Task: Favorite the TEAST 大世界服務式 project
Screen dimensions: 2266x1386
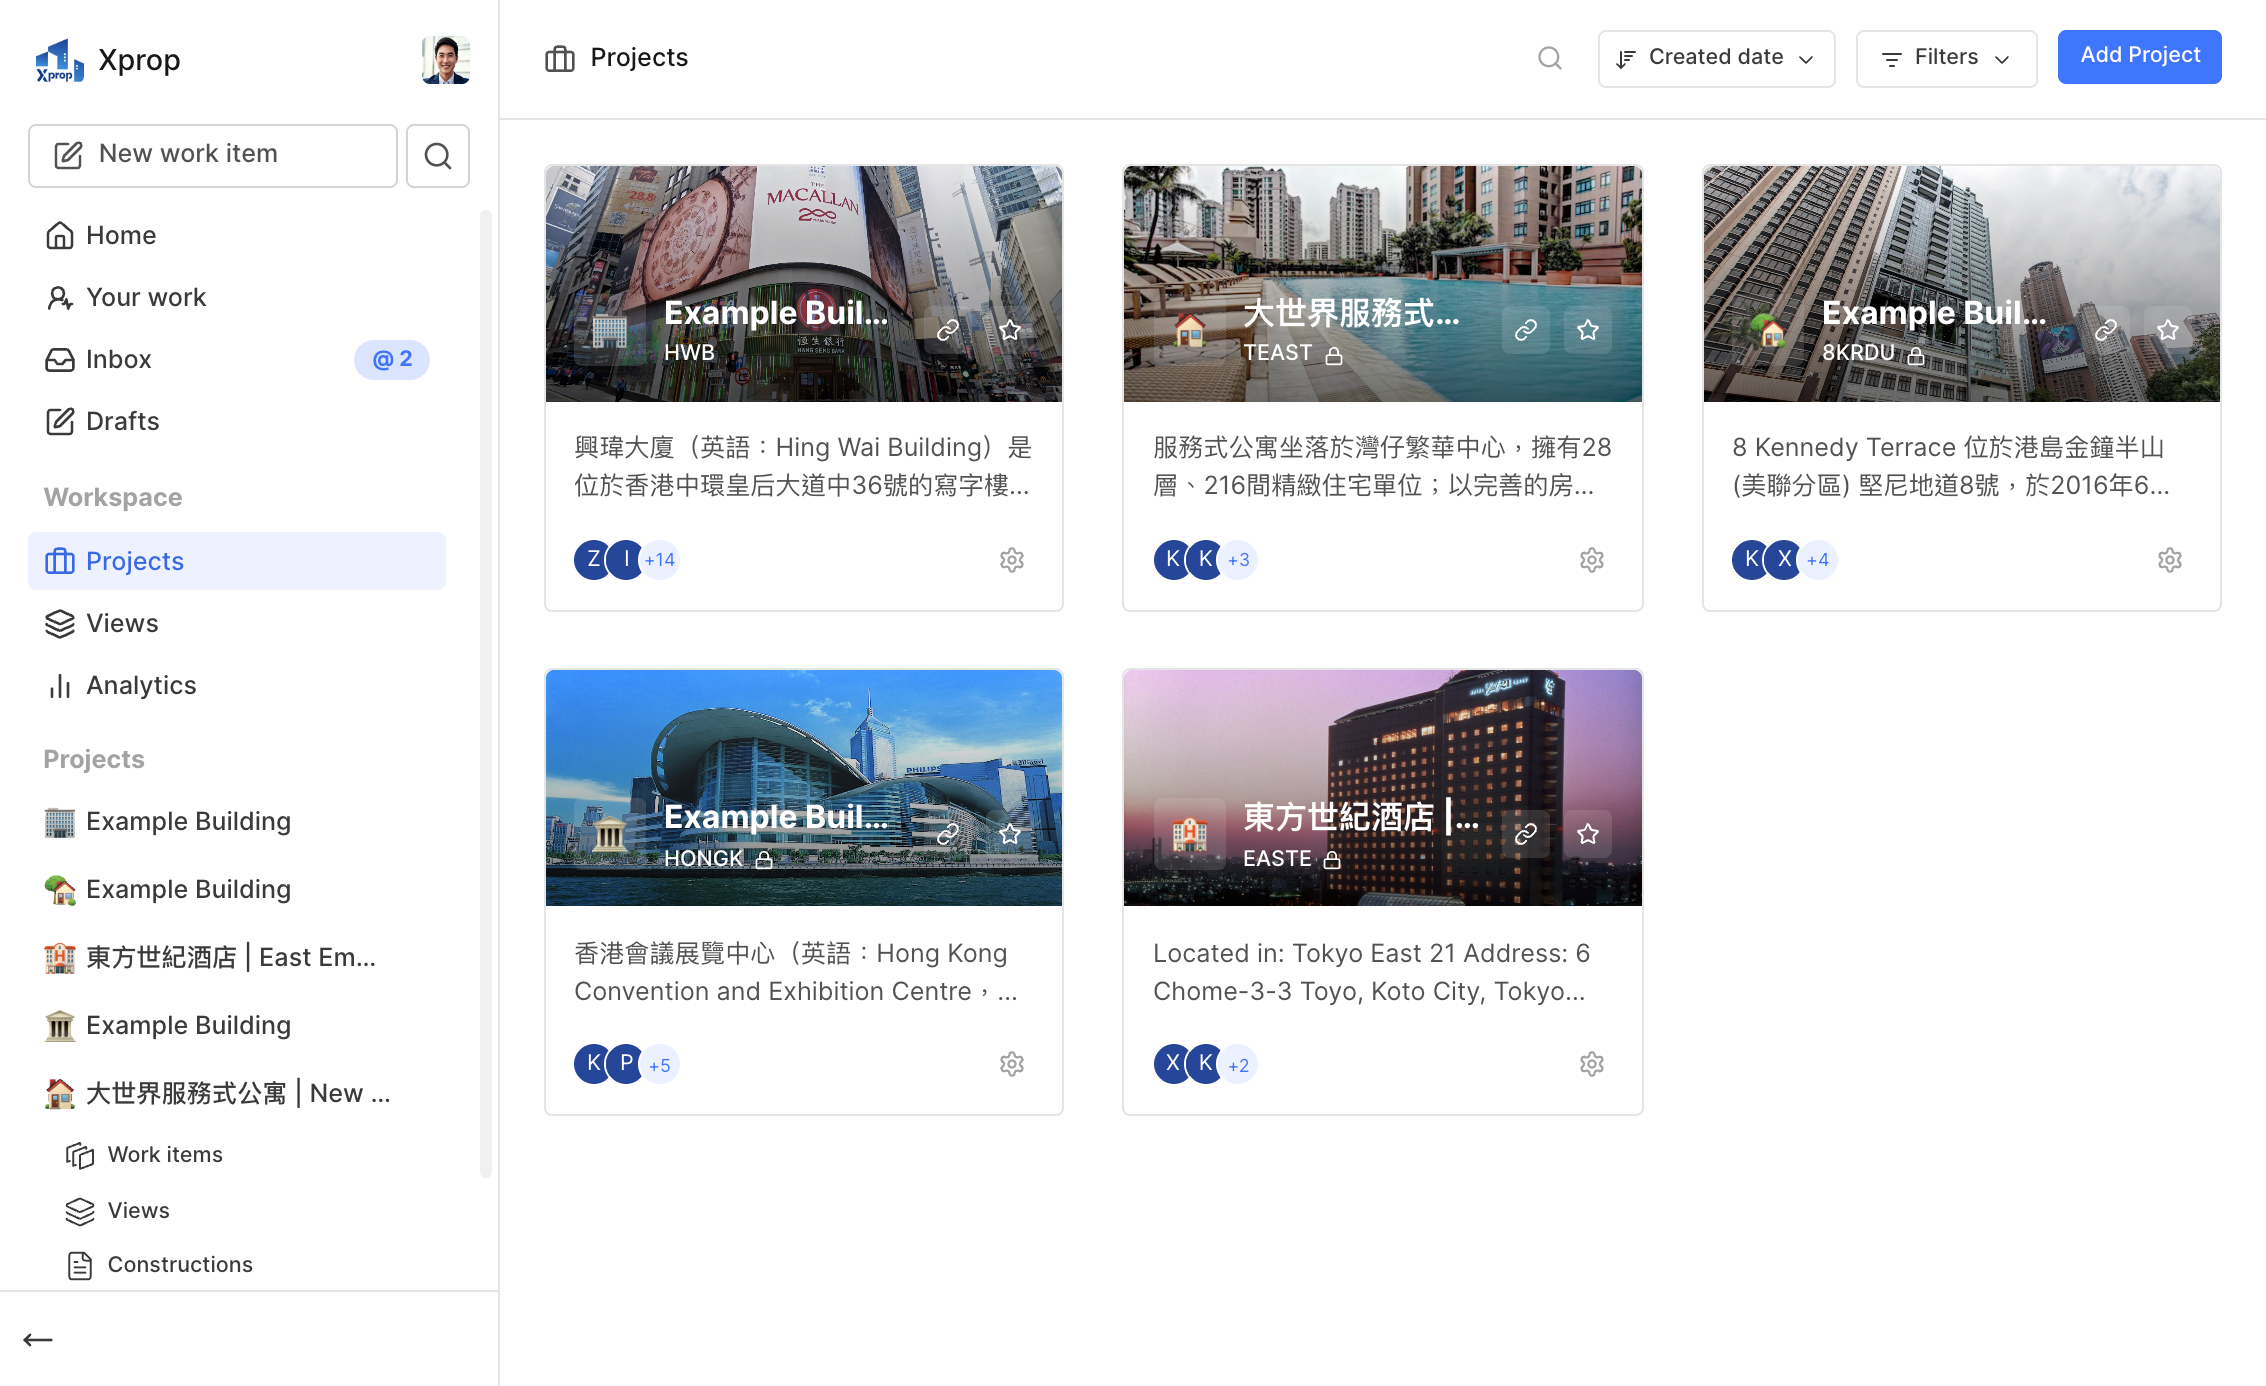Action: click(1588, 330)
